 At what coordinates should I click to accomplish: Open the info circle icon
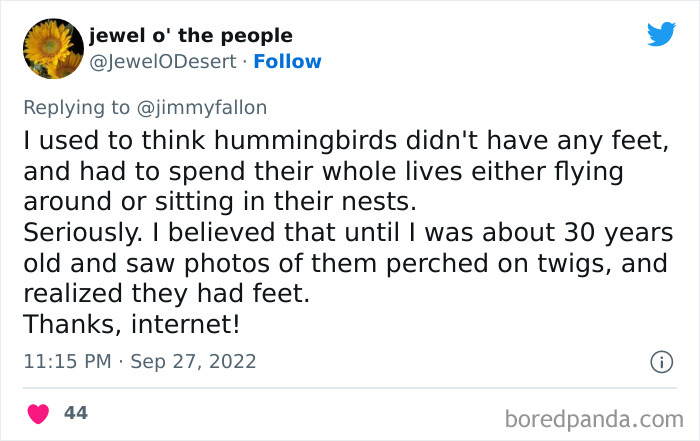(x=661, y=362)
